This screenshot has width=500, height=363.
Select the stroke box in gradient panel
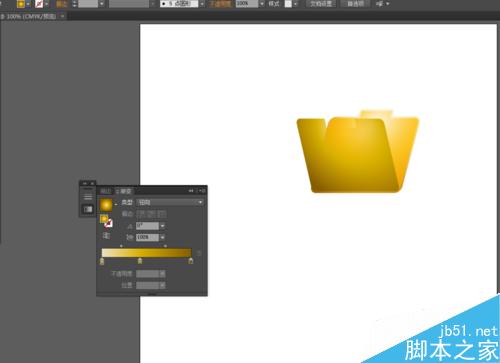tap(108, 224)
